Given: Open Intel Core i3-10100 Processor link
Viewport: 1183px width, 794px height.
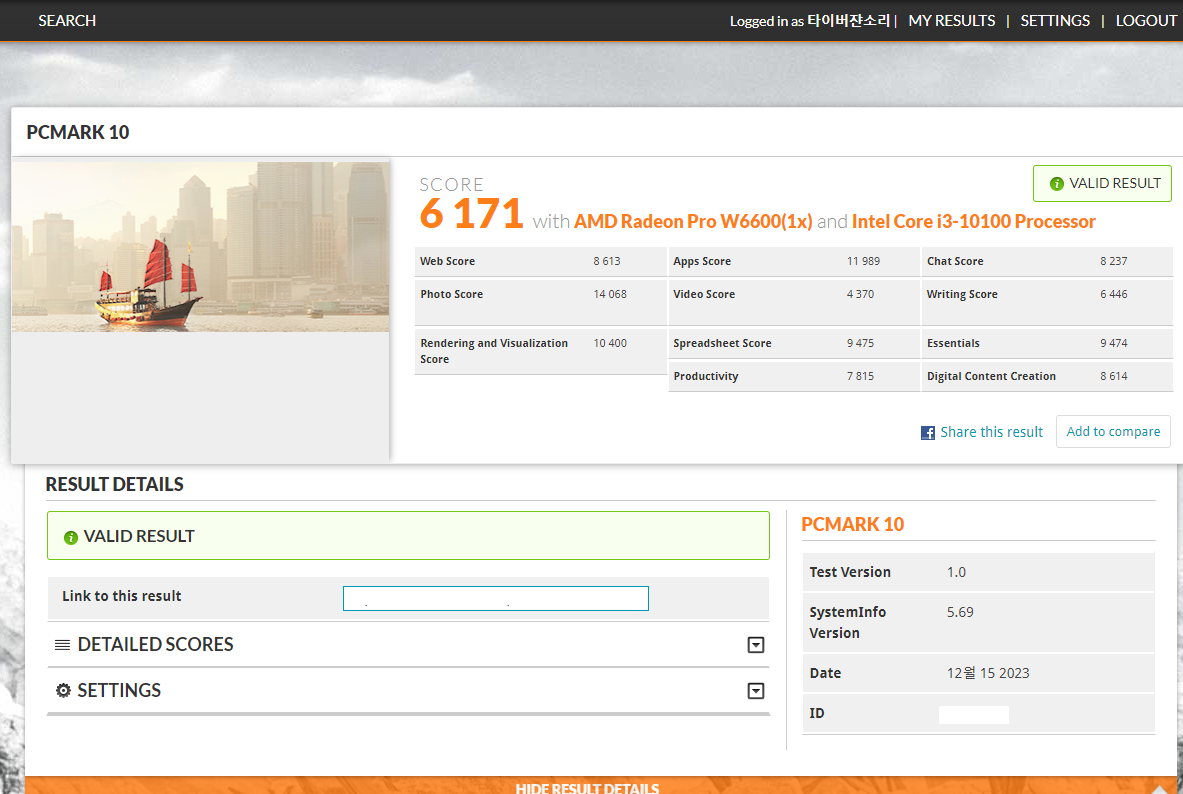Looking at the screenshot, I should (x=973, y=221).
